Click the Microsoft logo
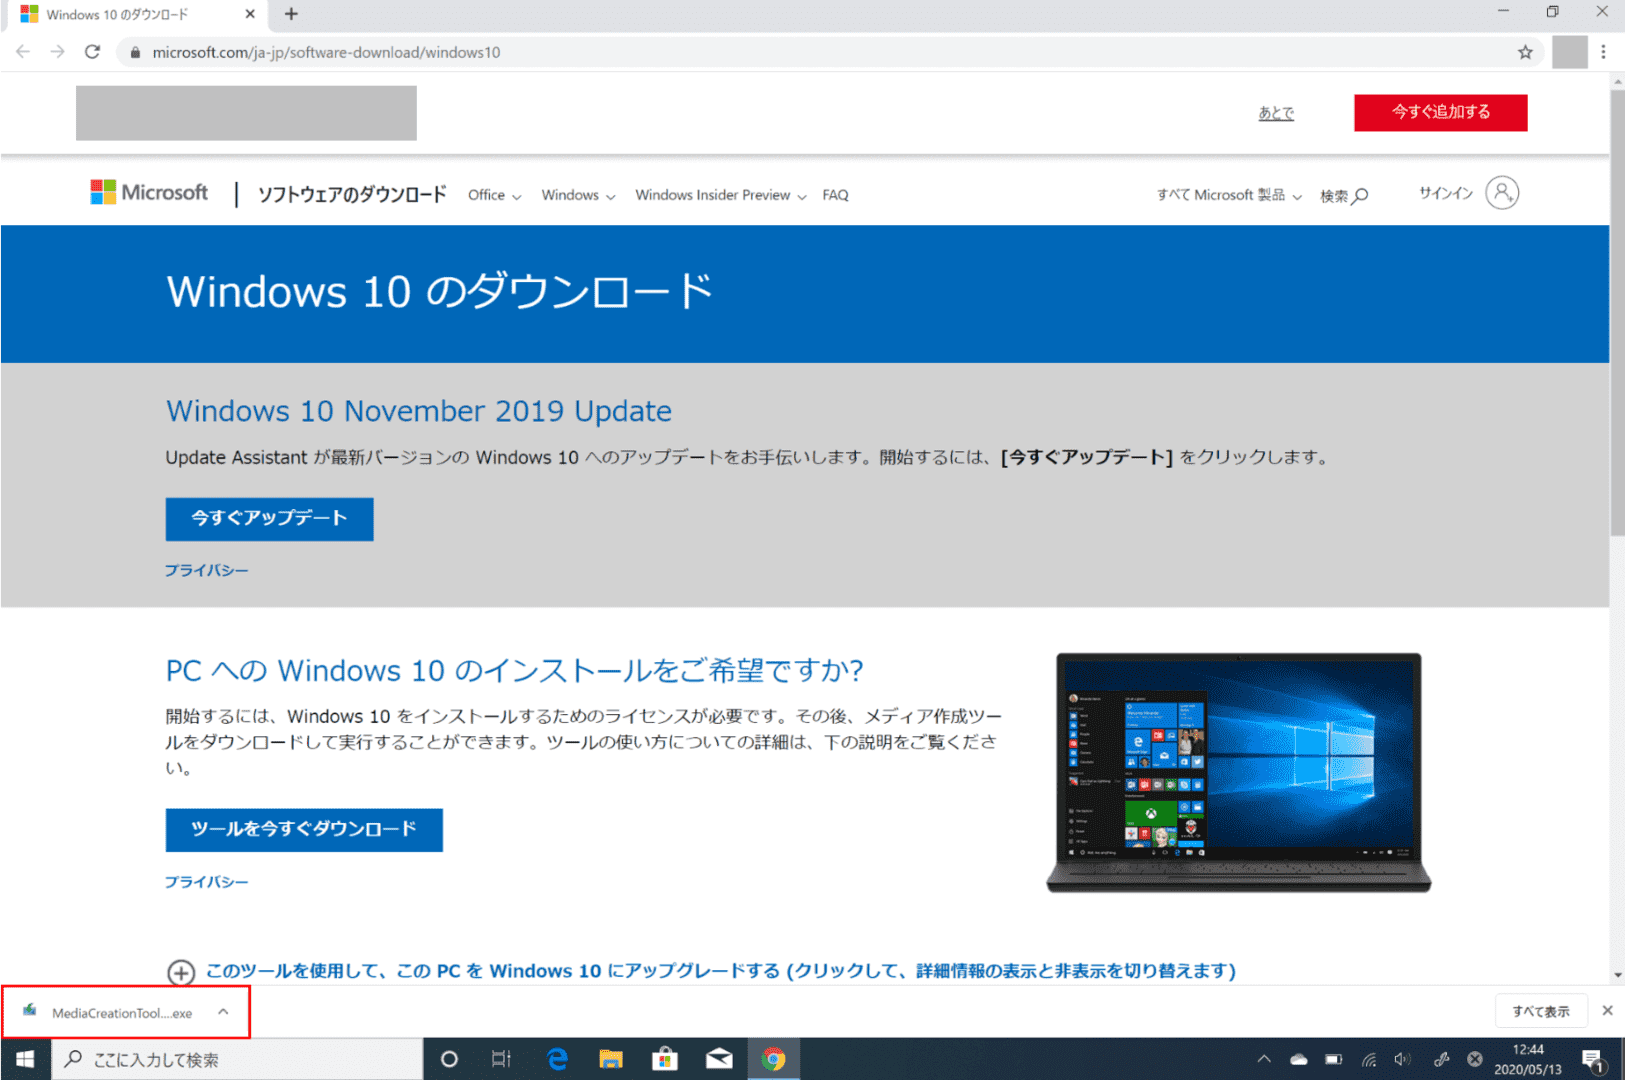 coord(149,192)
